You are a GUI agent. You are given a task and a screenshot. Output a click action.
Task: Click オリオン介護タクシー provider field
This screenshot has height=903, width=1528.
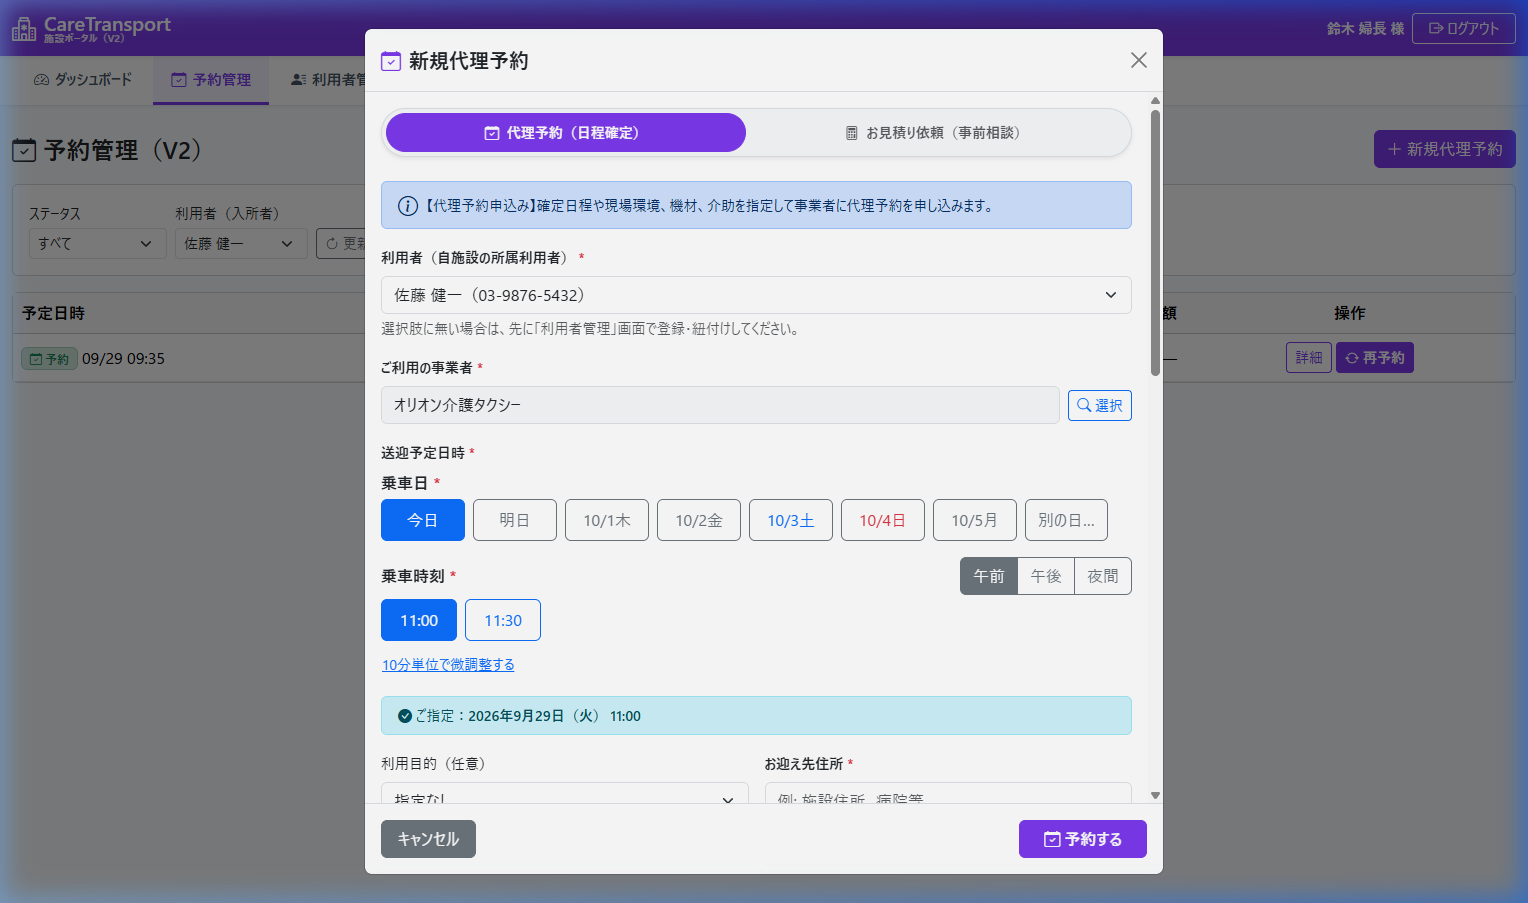pyautogui.click(x=720, y=405)
